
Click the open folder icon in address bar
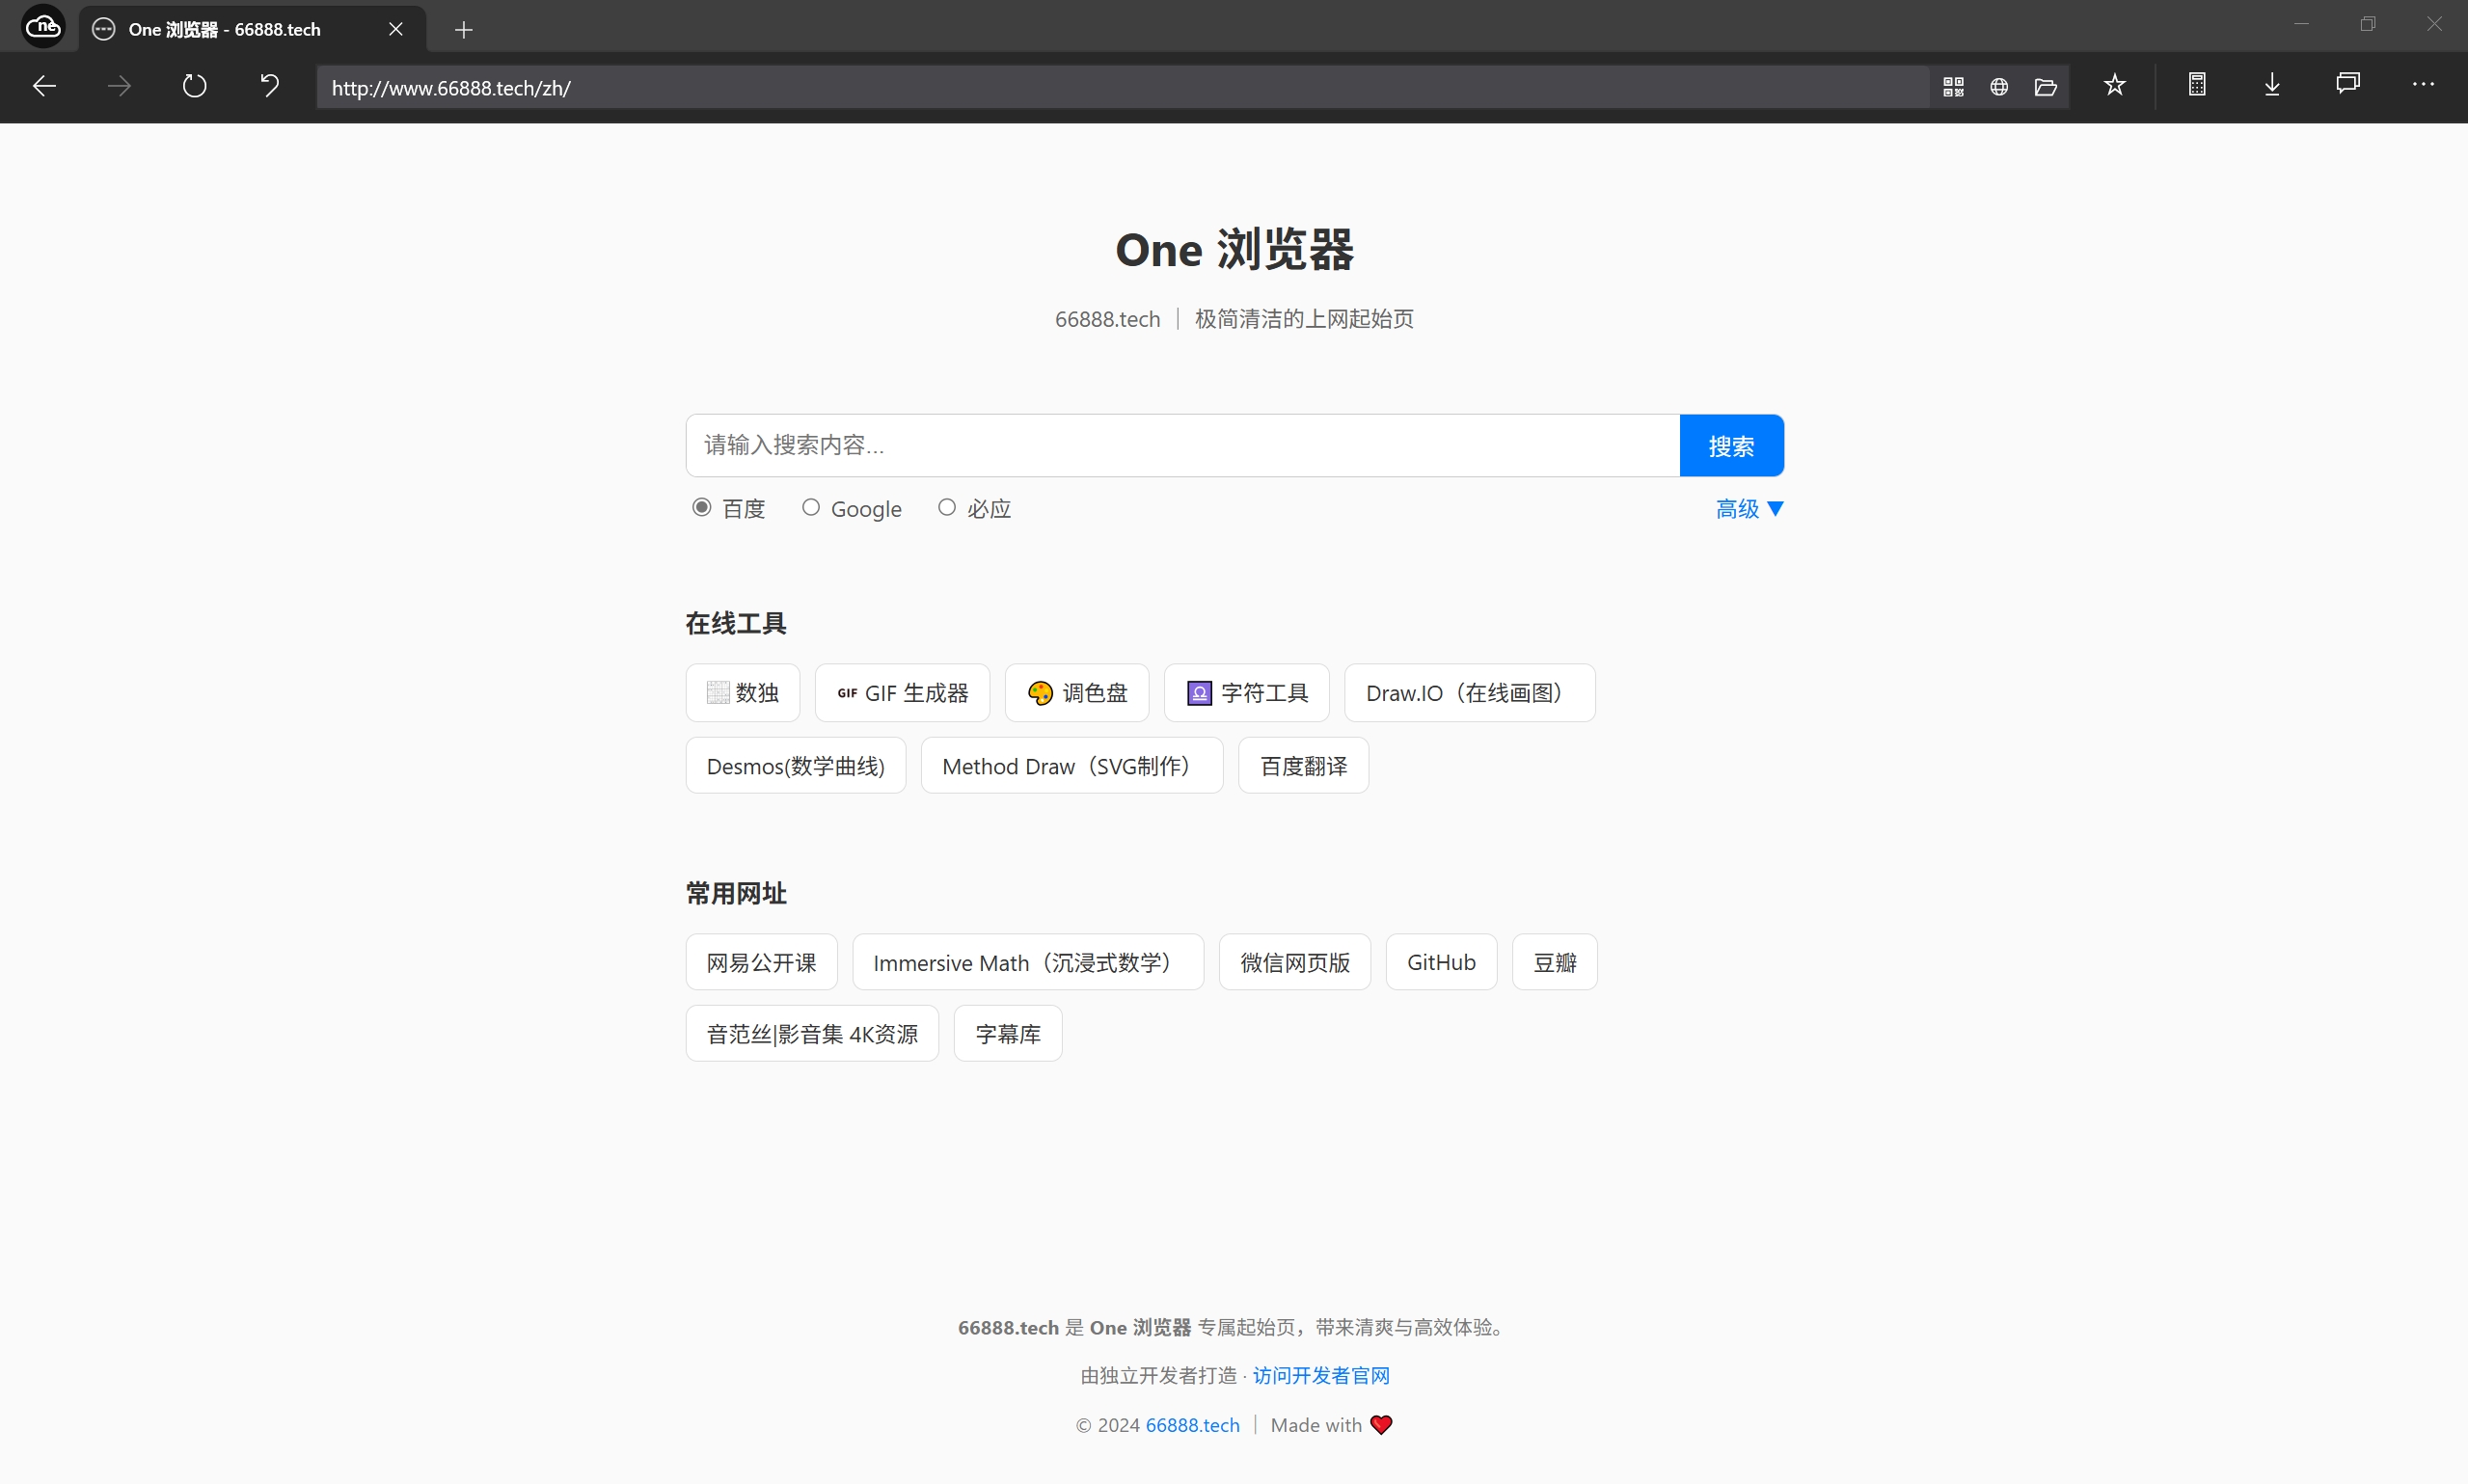pos(2045,87)
